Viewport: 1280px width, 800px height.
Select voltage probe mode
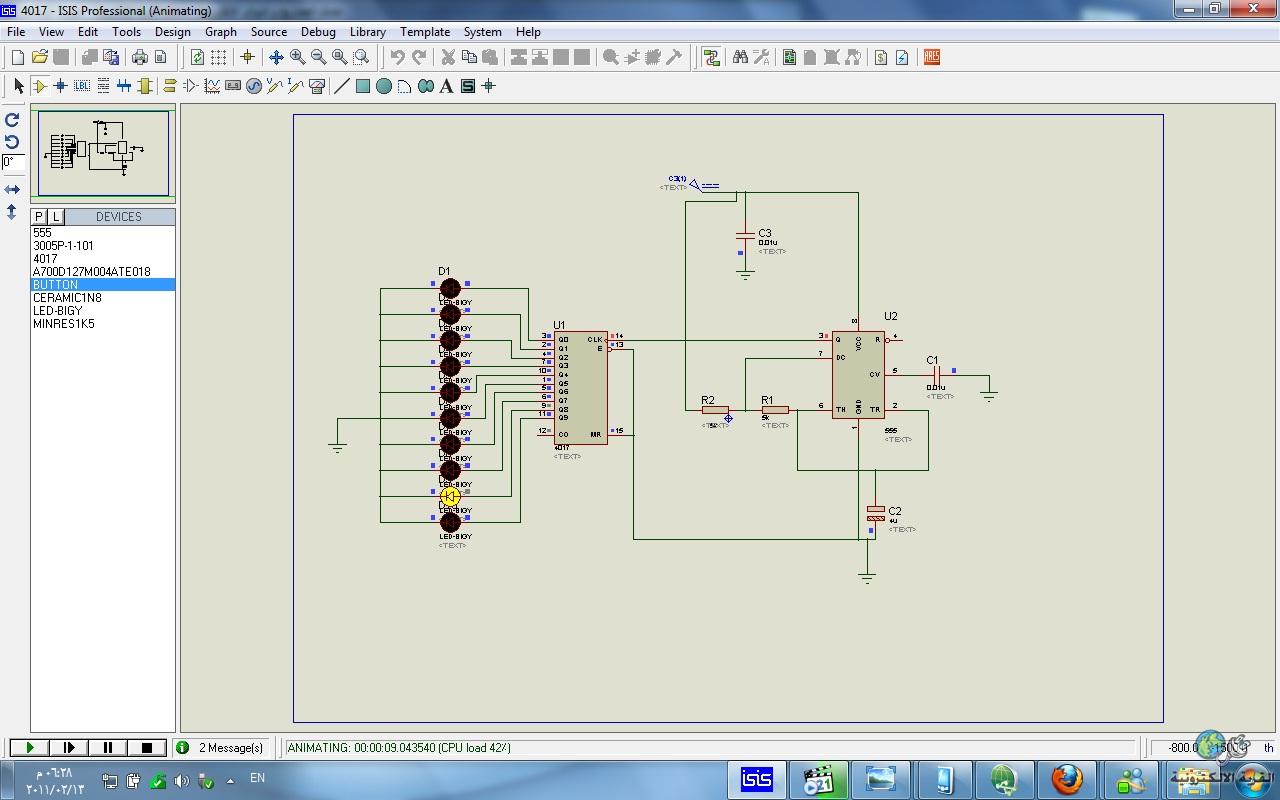(275, 87)
